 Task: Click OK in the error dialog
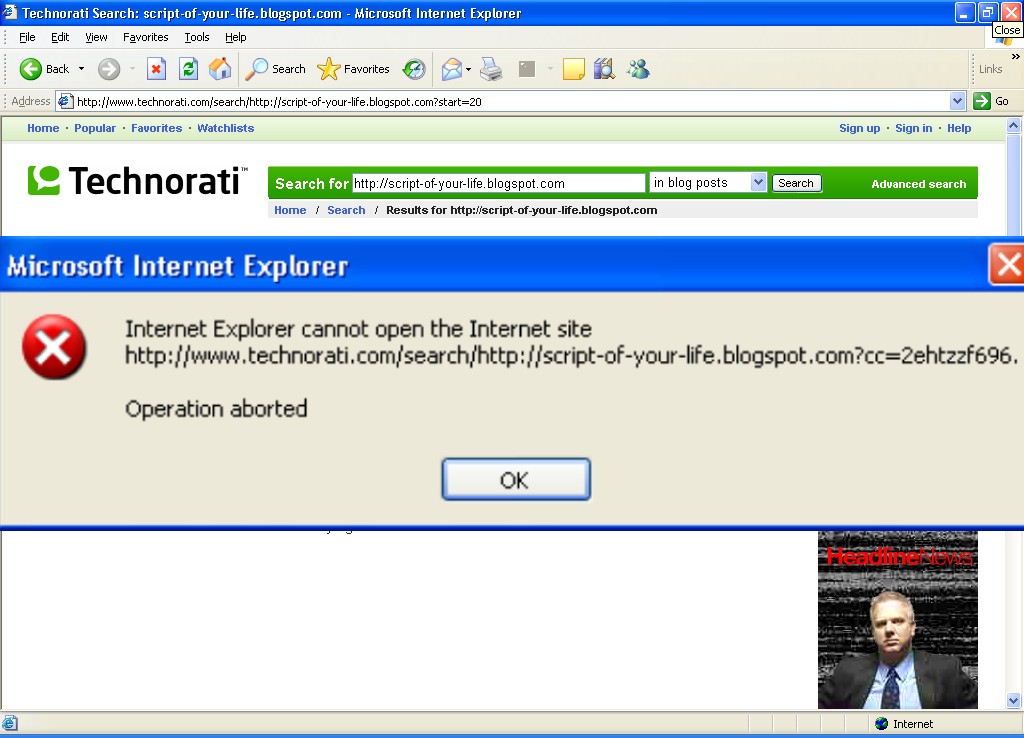516,479
